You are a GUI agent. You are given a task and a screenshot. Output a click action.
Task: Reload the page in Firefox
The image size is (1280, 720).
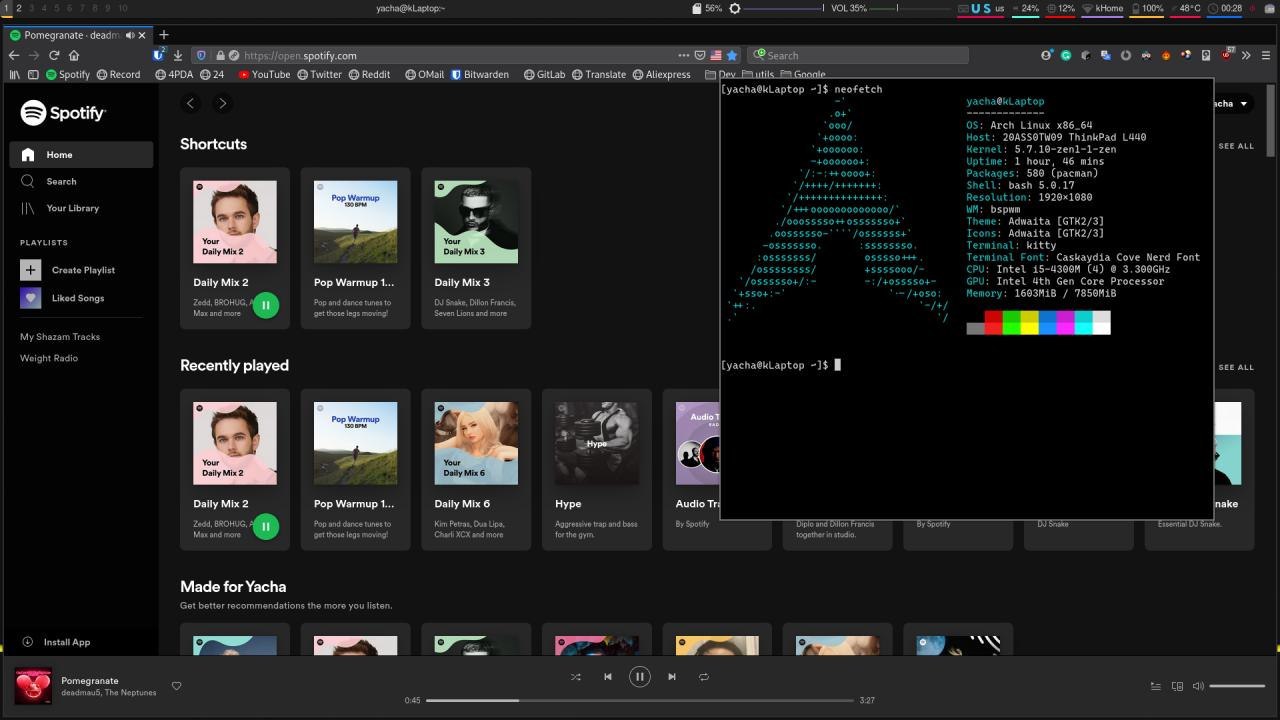click(x=54, y=56)
